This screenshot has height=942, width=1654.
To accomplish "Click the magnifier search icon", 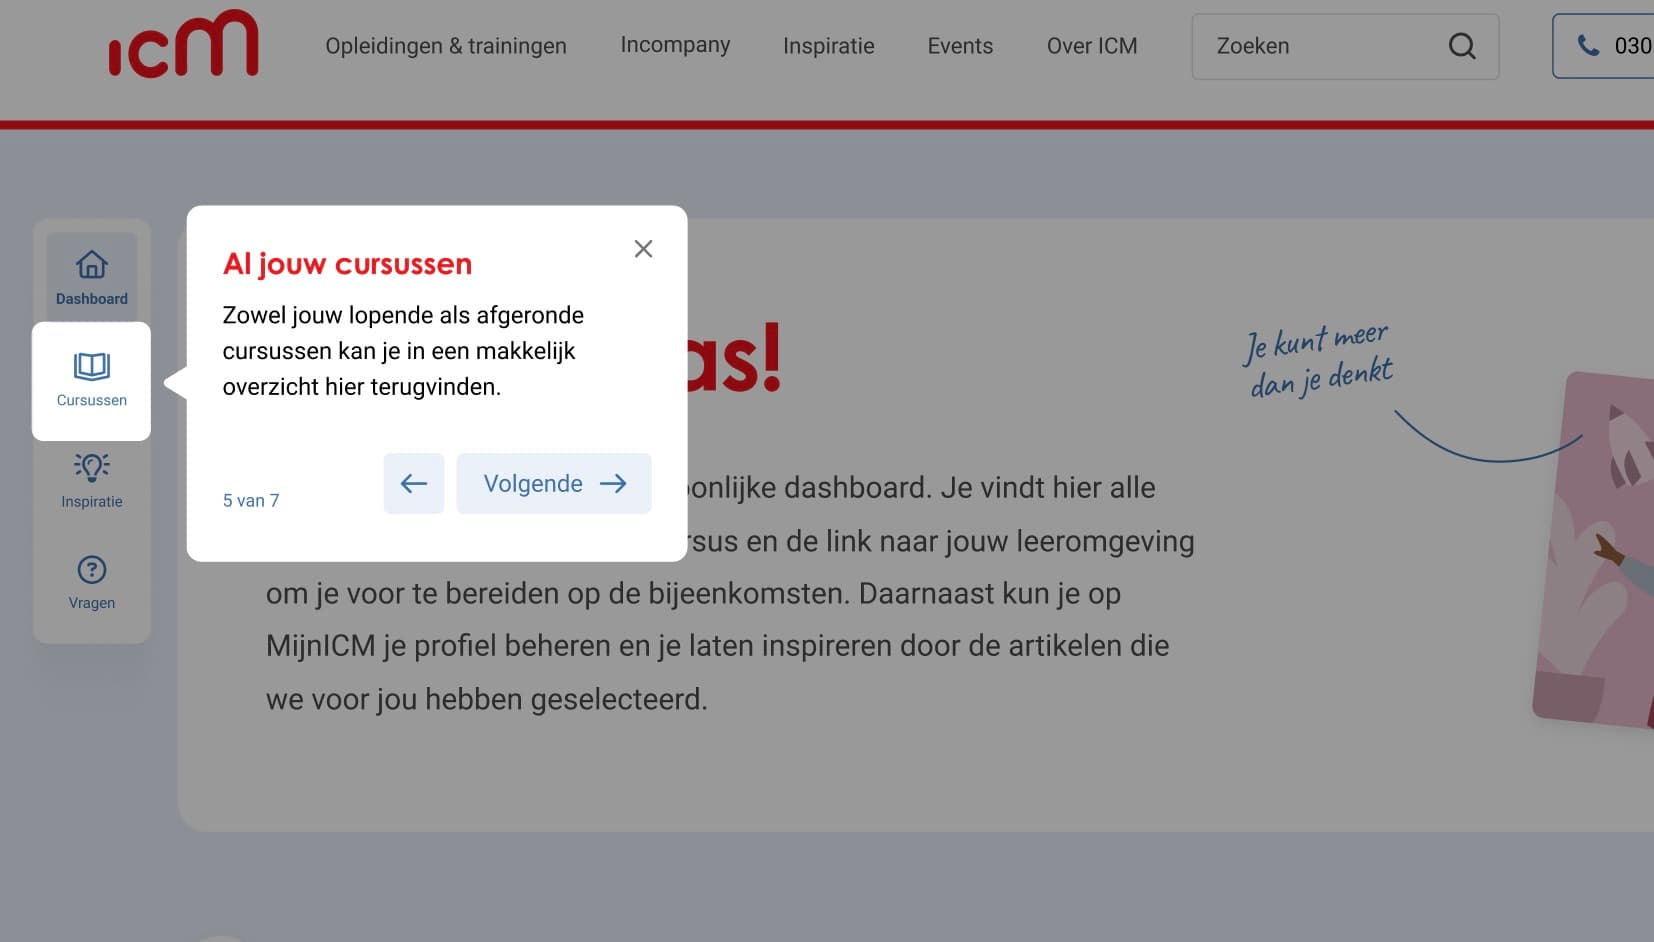I will tap(1462, 46).
